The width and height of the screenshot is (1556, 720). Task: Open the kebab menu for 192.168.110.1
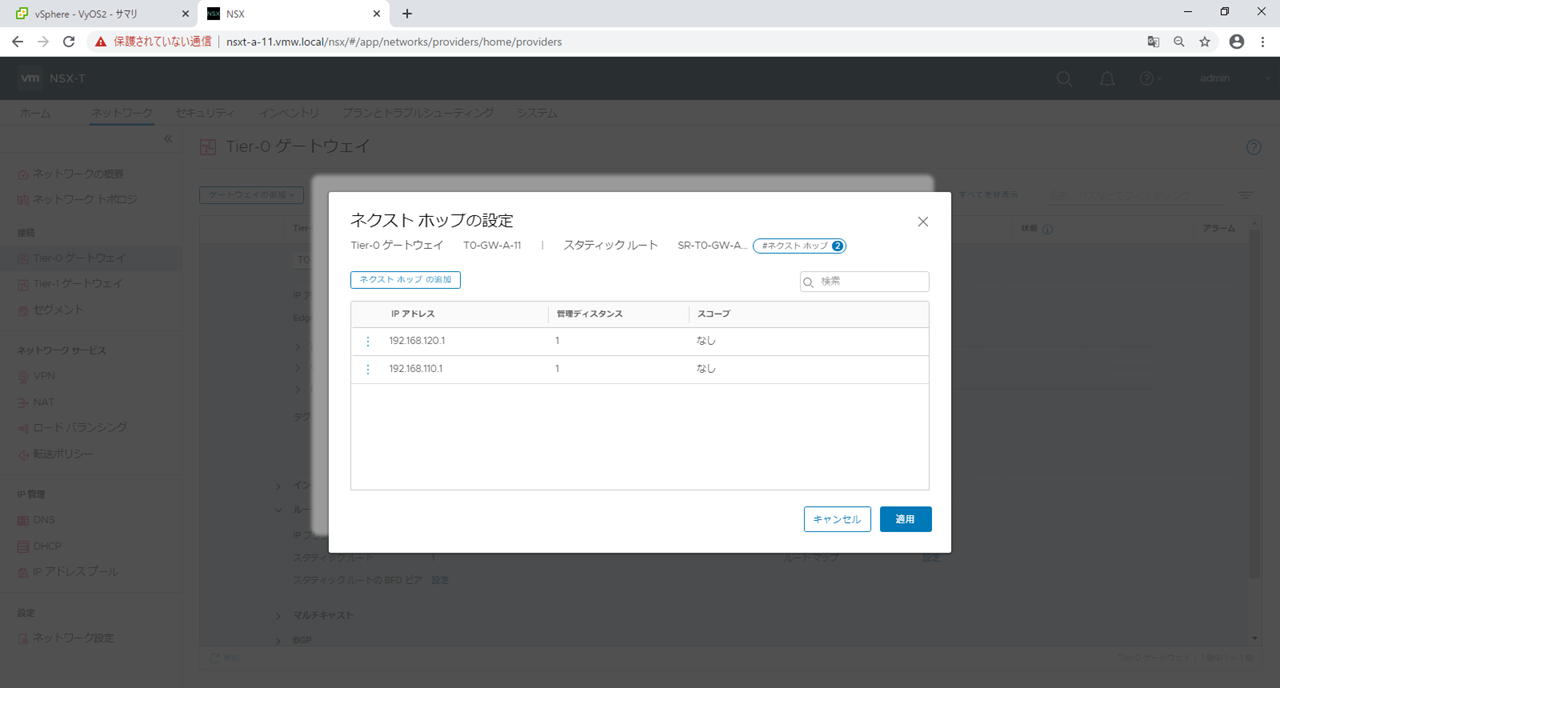(367, 369)
